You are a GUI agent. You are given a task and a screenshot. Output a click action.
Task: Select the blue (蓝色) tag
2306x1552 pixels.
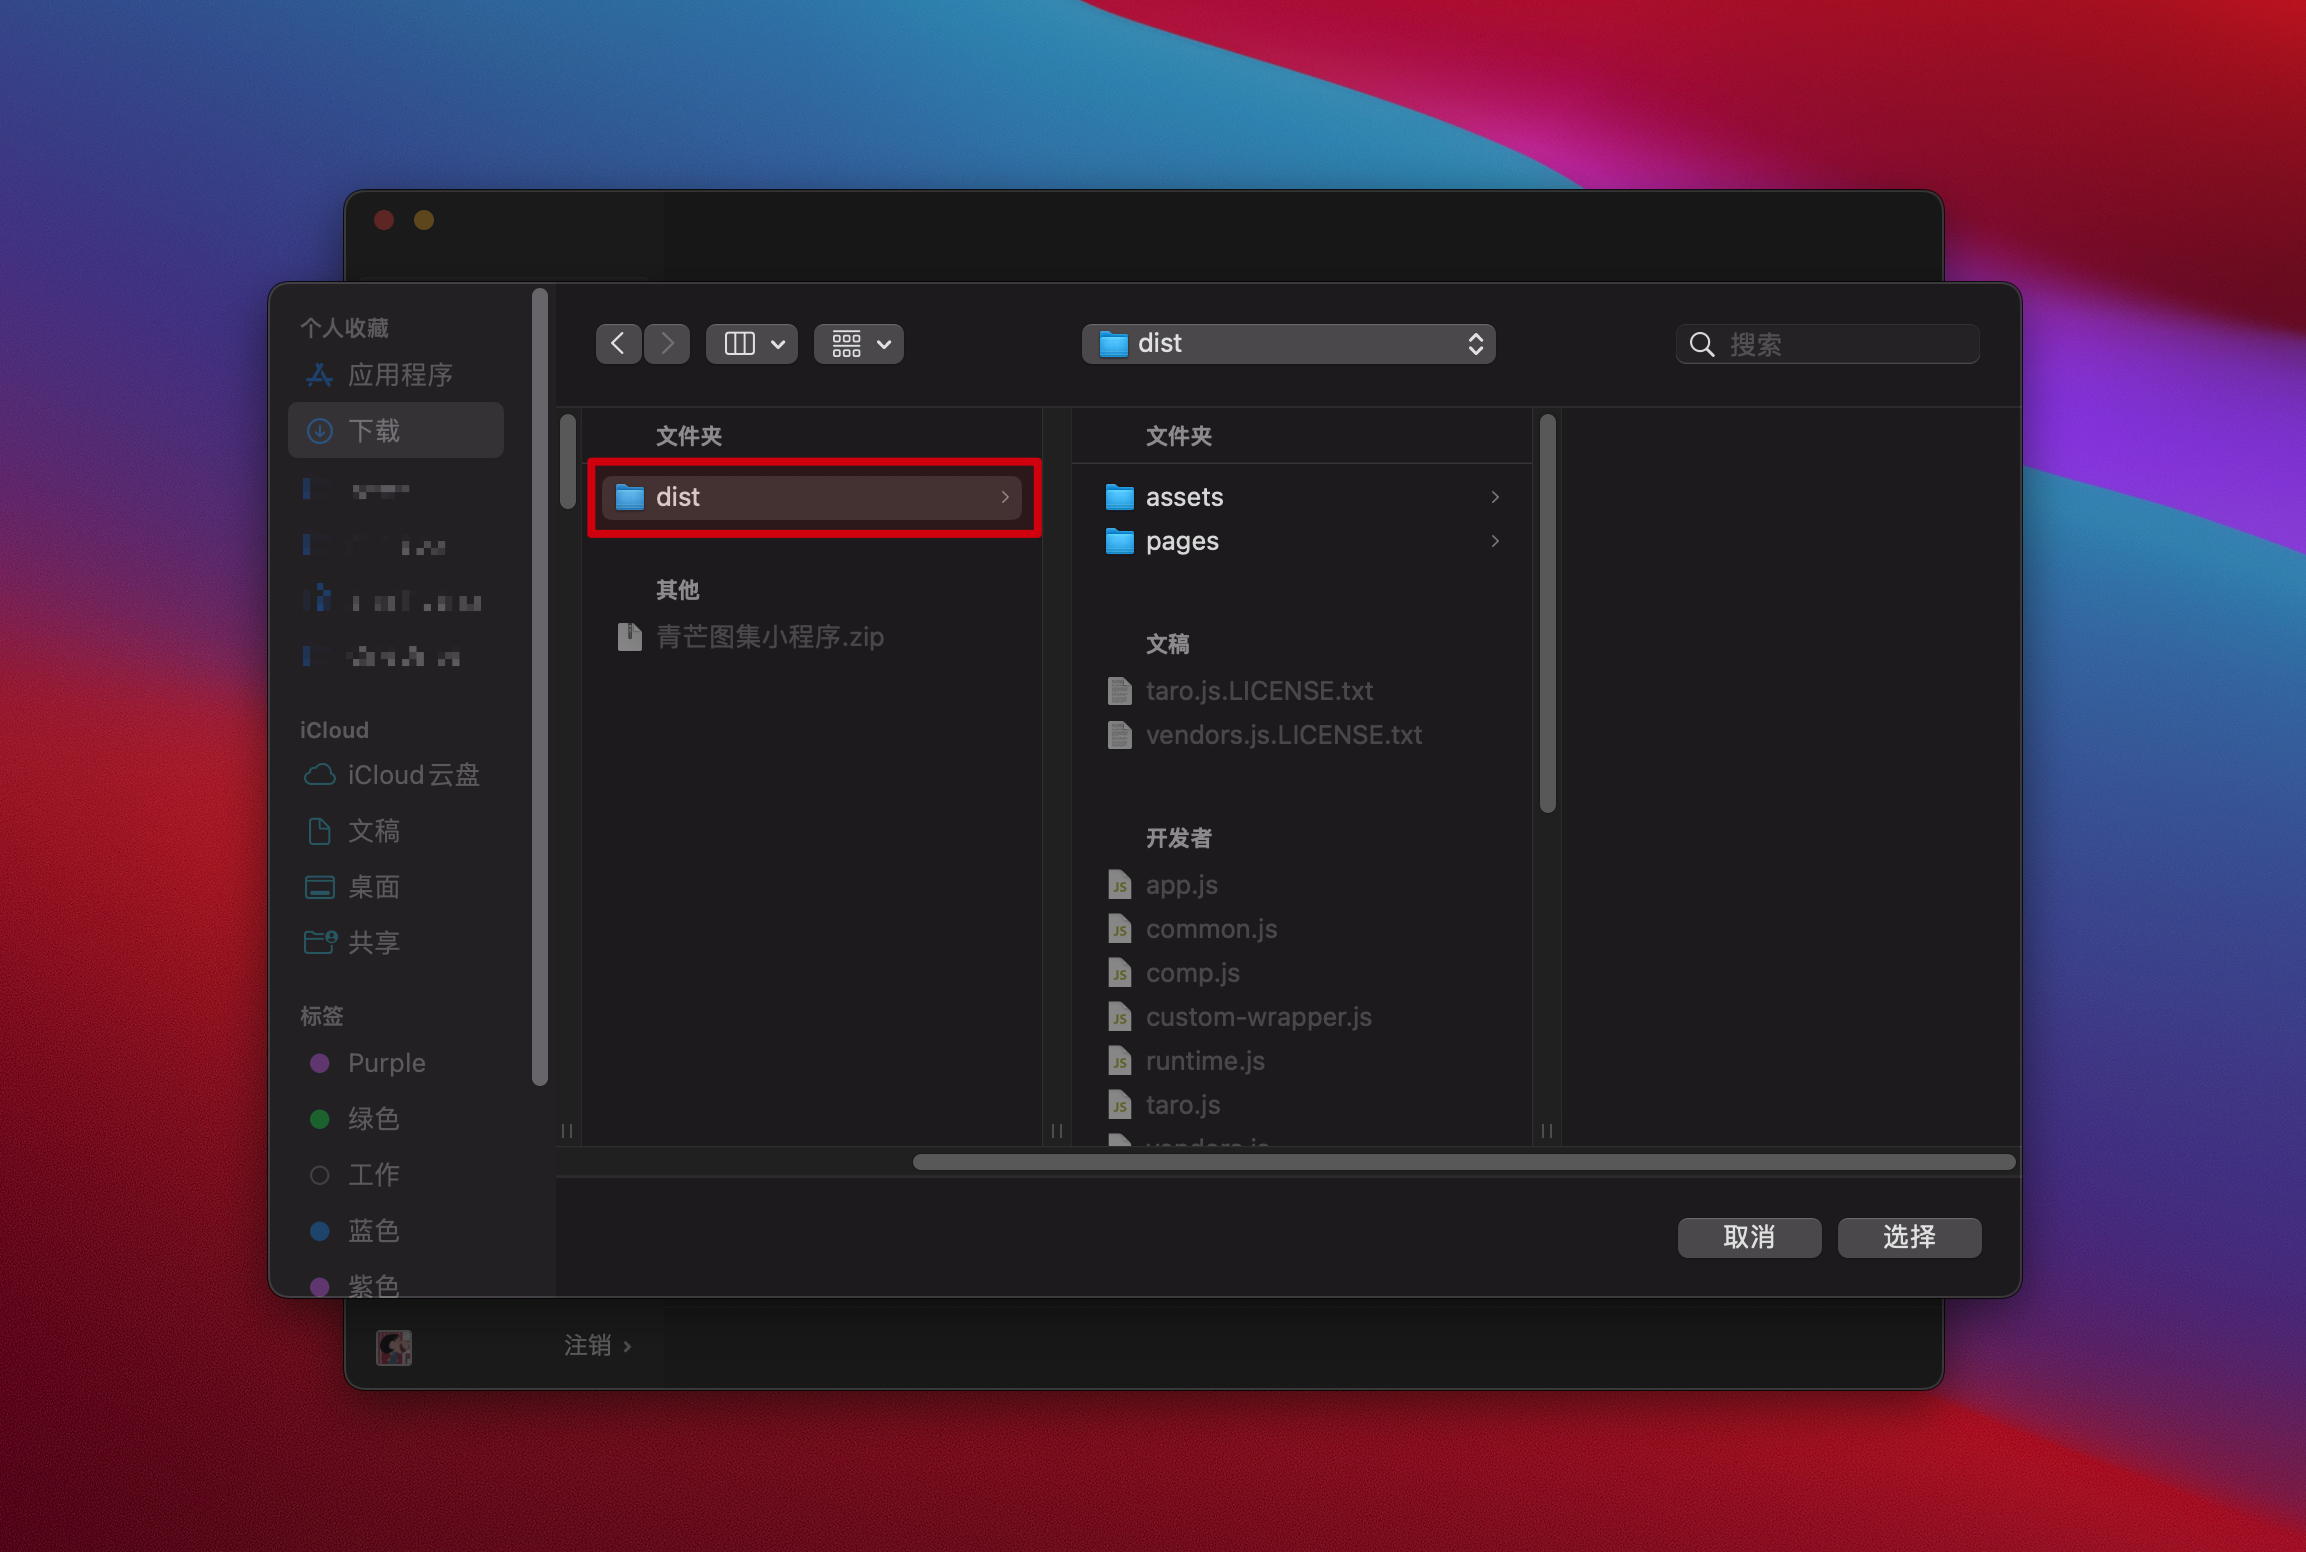(396, 1231)
